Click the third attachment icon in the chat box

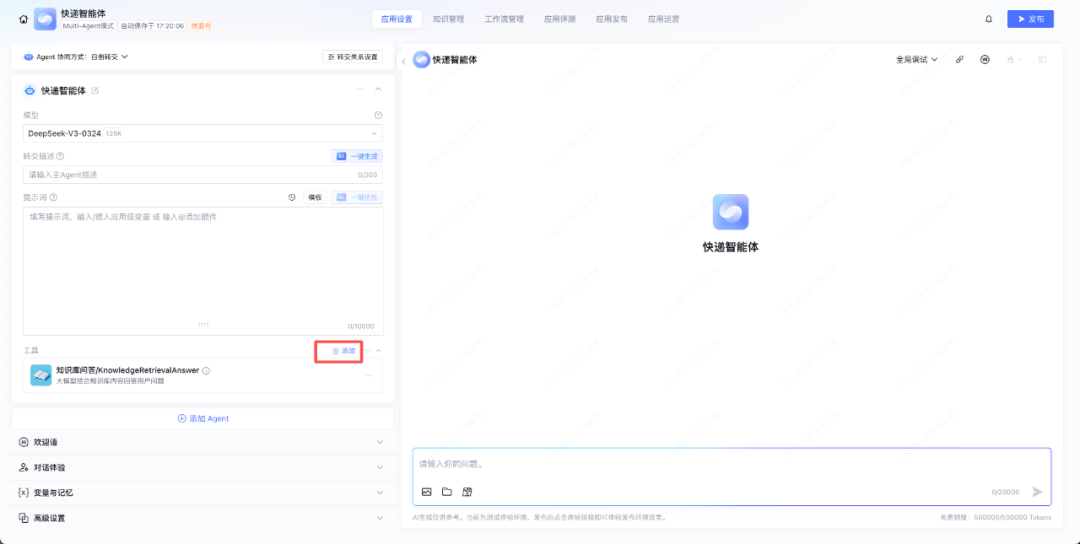(467, 492)
